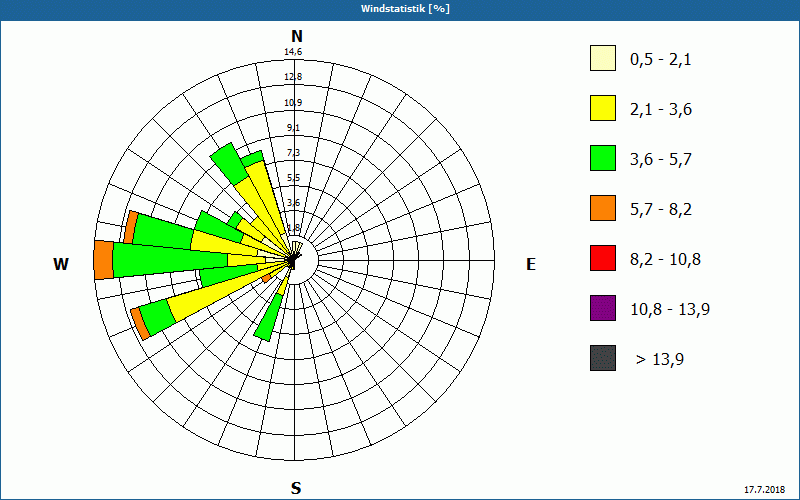Click the legend label '5,7 - 8,2'
The image size is (800, 500).
pos(661,210)
